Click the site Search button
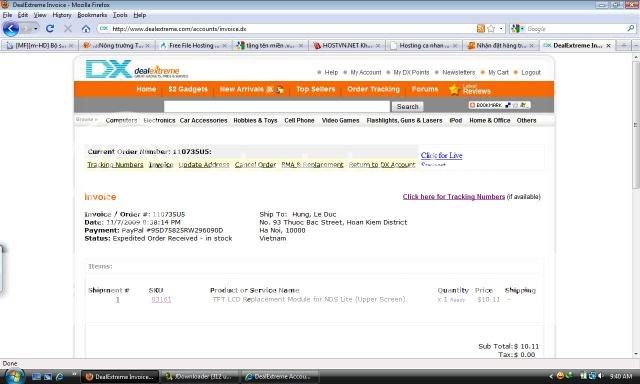 pos(407,107)
